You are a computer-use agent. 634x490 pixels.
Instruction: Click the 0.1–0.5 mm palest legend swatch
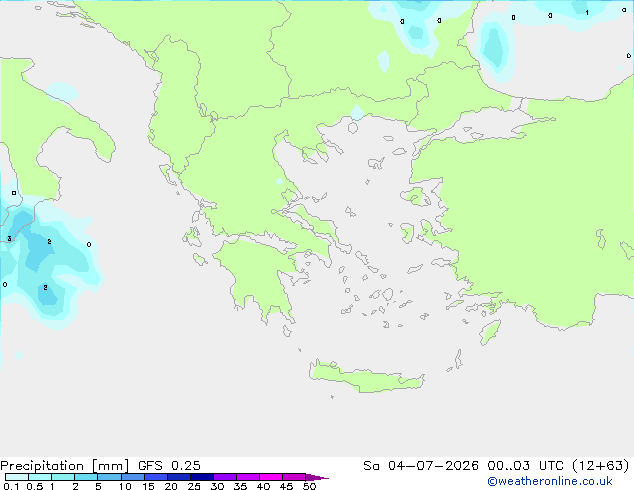tap(17, 477)
